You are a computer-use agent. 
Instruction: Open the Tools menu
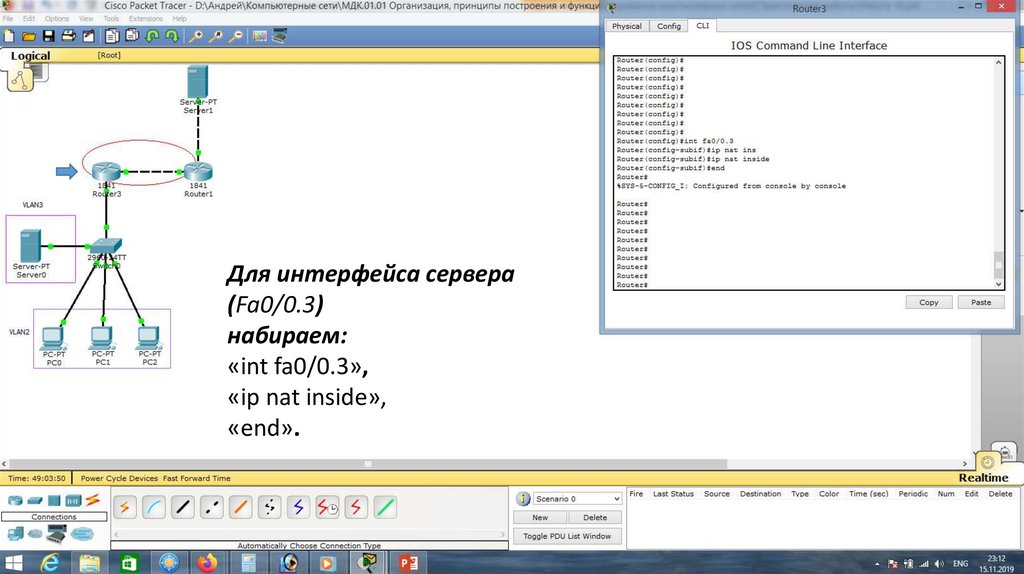click(111, 18)
